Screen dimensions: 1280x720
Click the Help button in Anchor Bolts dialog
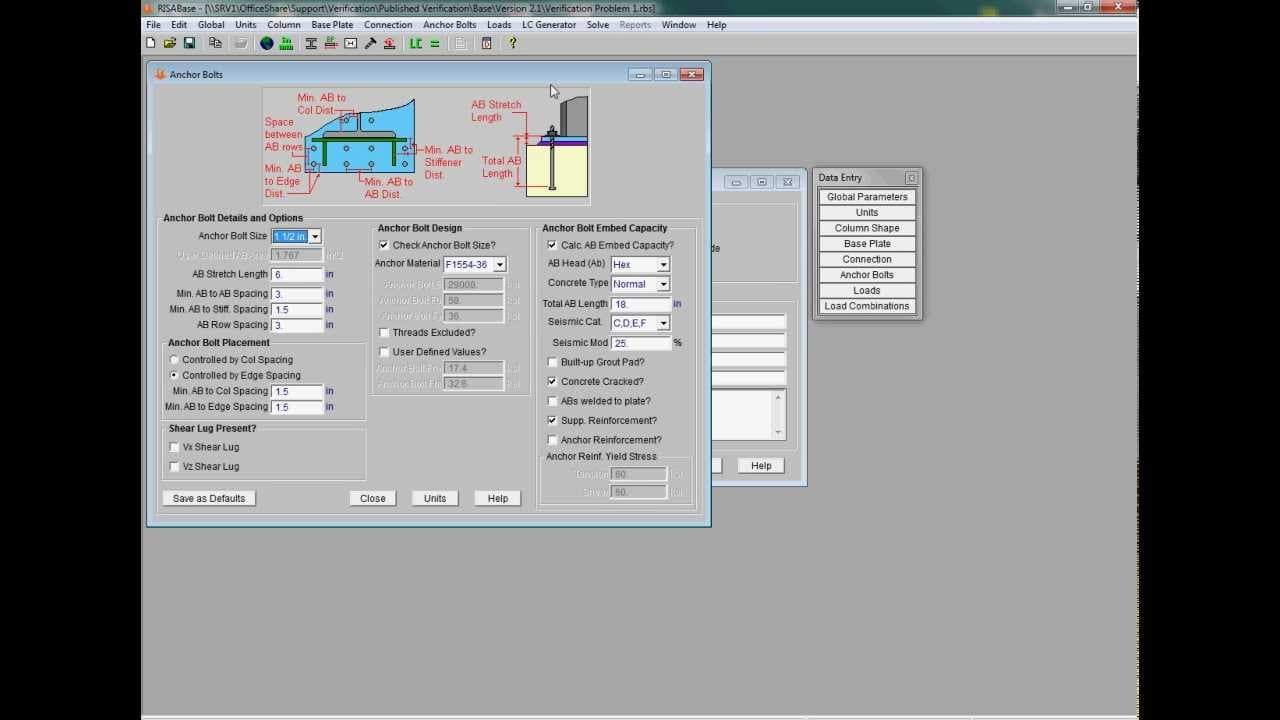tap(498, 498)
